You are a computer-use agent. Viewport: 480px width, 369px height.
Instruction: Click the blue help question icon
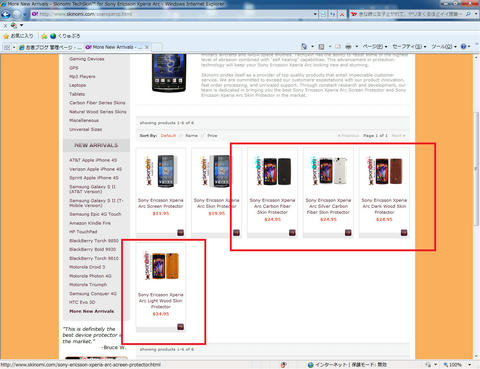point(463,47)
